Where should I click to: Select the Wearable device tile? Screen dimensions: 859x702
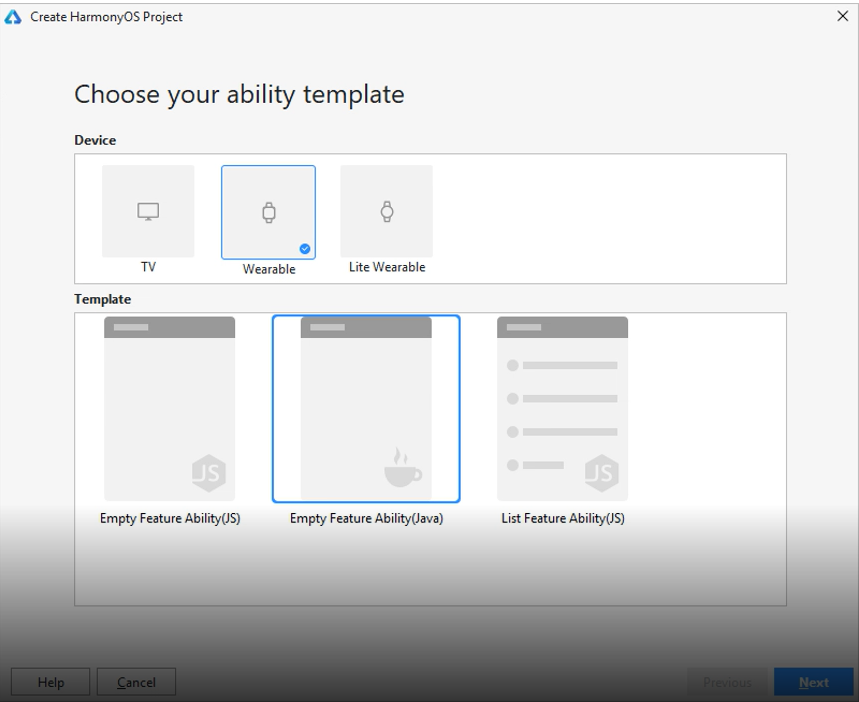[x=268, y=212]
